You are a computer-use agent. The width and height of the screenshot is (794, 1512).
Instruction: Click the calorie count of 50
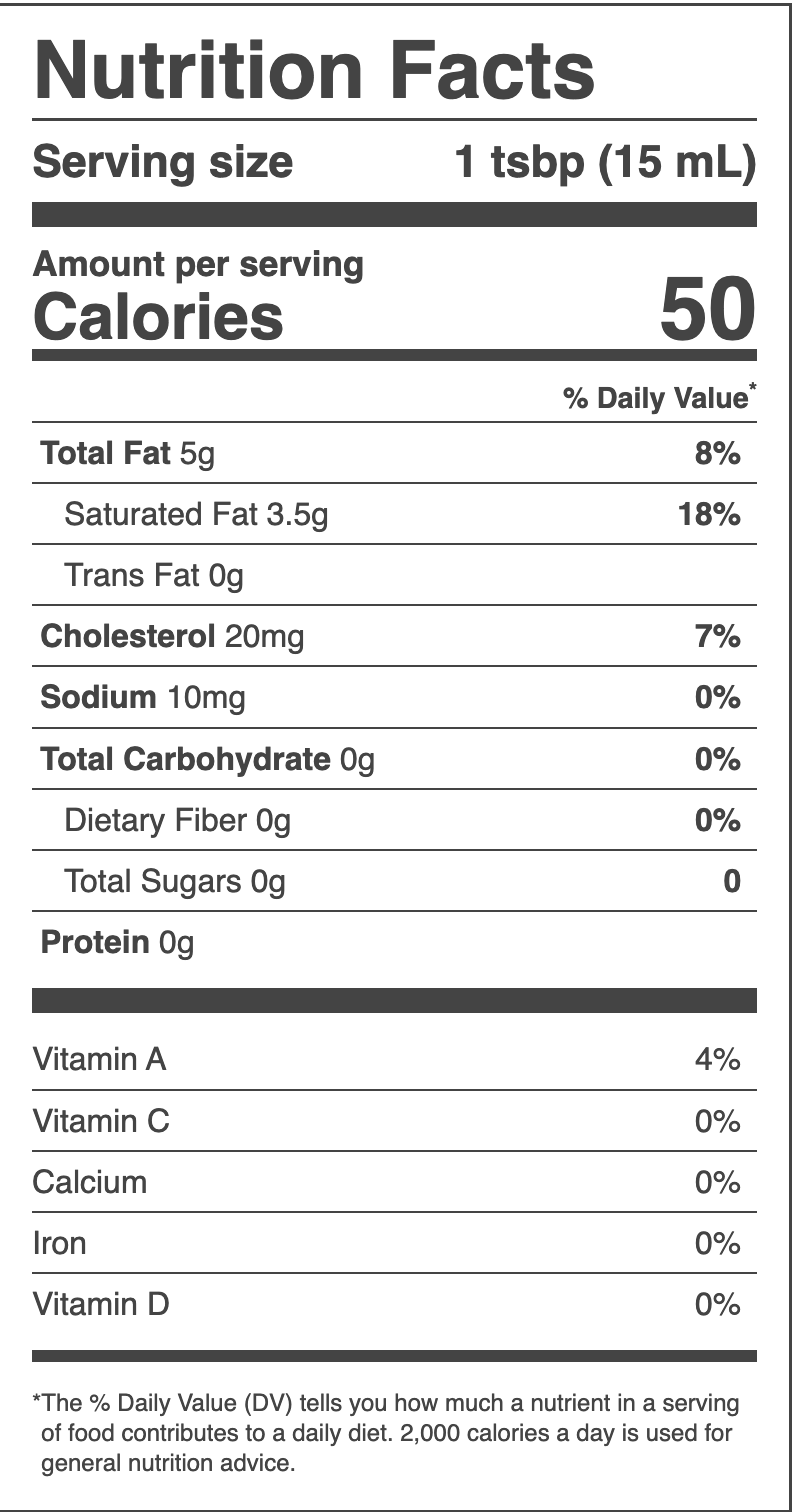pos(707,309)
